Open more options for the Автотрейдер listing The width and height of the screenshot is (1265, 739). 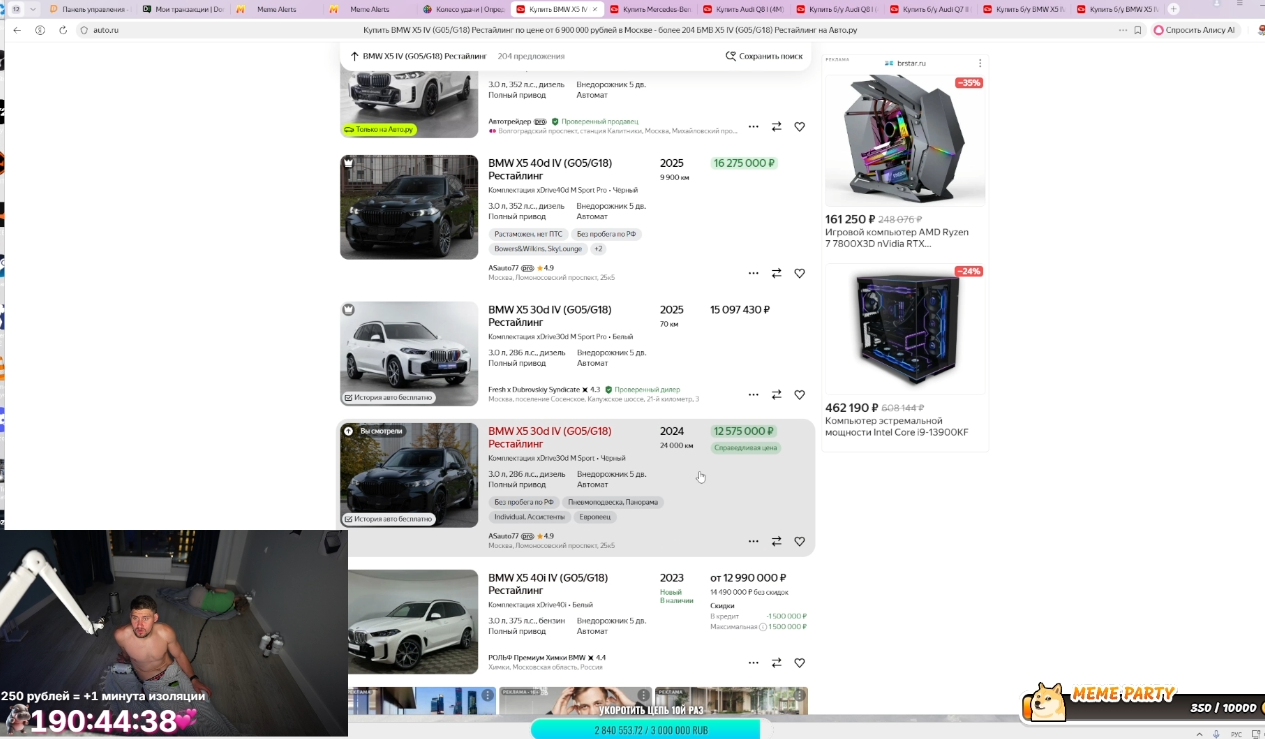[753, 127]
